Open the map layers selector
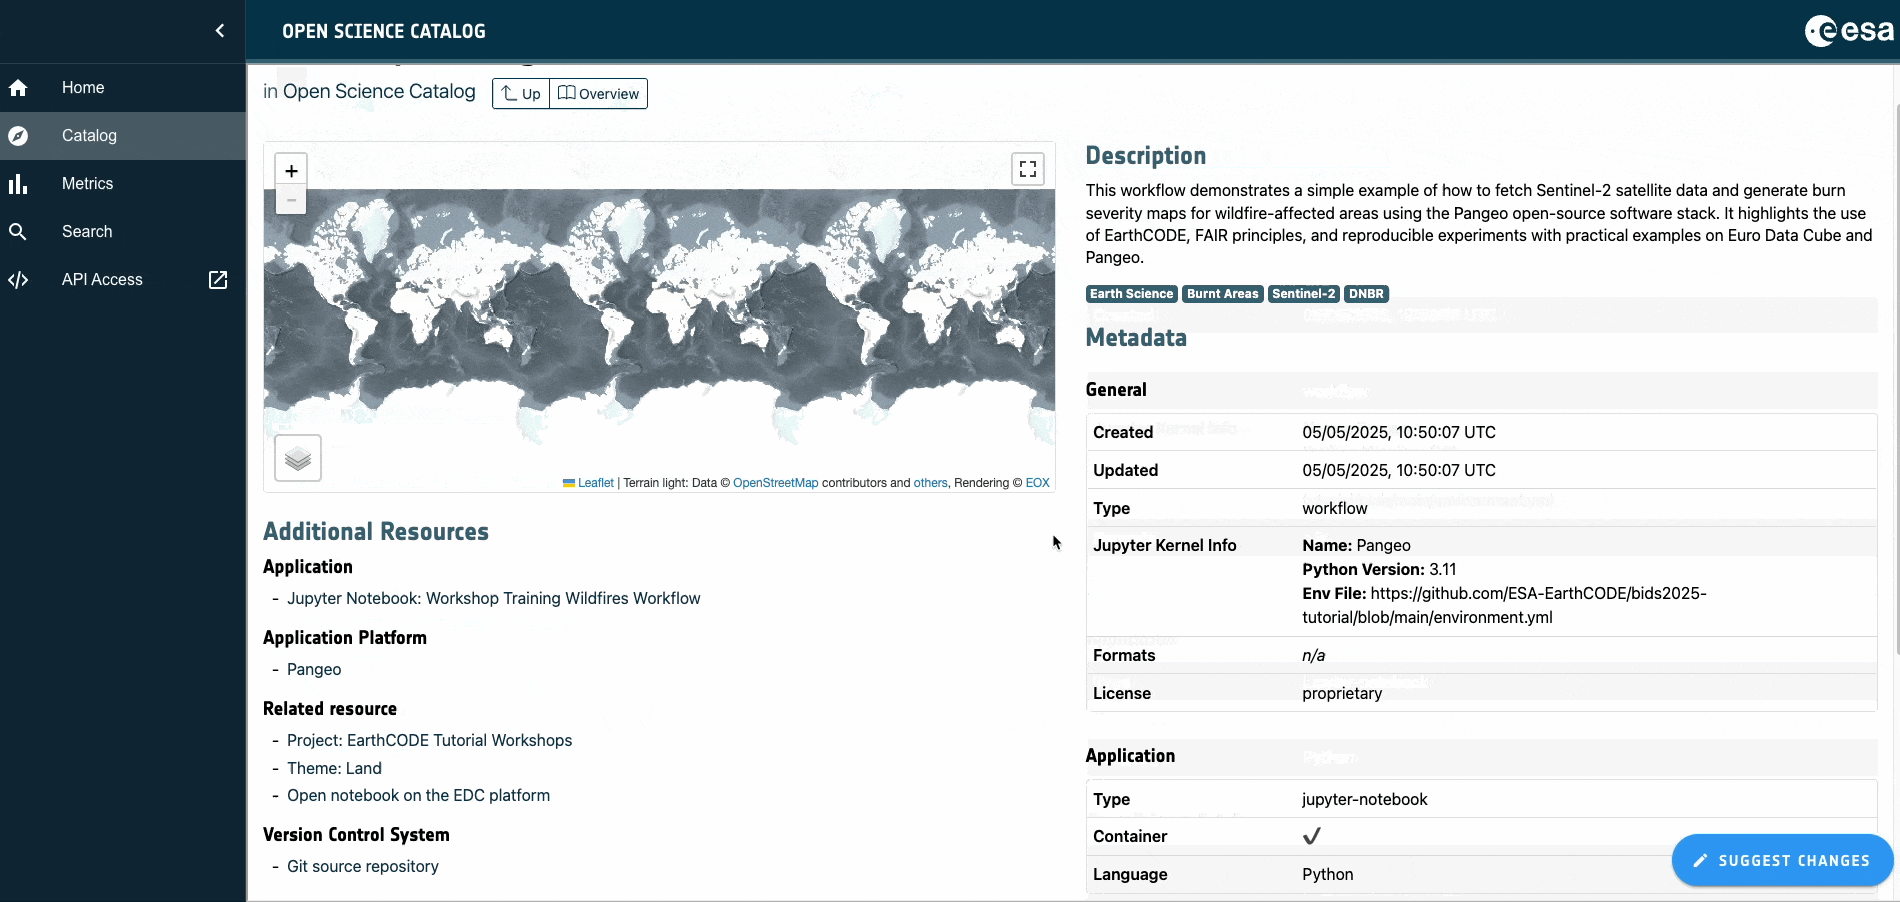This screenshot has height=902, width=1900. (297, 458)
